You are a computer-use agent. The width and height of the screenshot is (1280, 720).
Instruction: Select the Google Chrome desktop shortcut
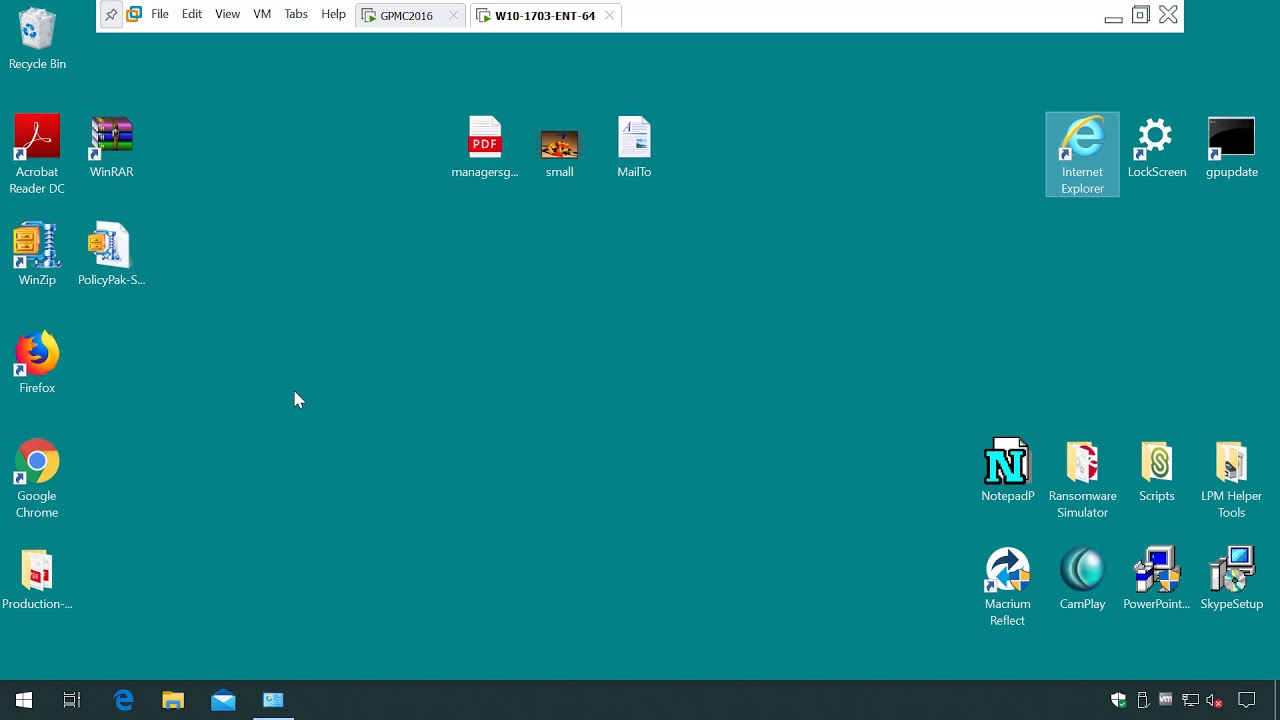tap(37, 479)
